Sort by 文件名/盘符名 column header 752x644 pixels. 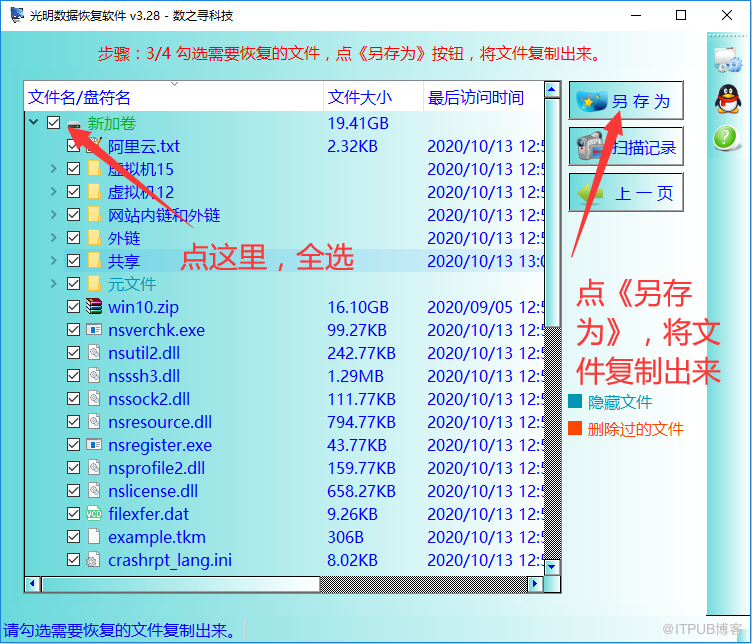coord(174,97)
